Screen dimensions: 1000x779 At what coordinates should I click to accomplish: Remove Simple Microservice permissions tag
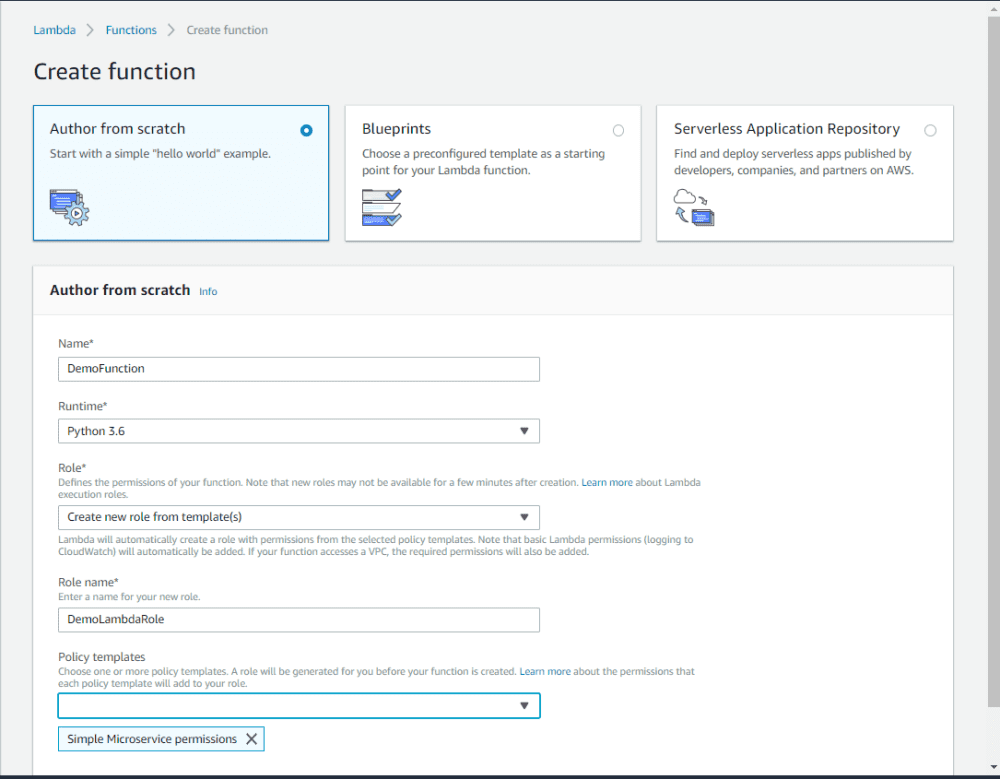pos(251,739)
